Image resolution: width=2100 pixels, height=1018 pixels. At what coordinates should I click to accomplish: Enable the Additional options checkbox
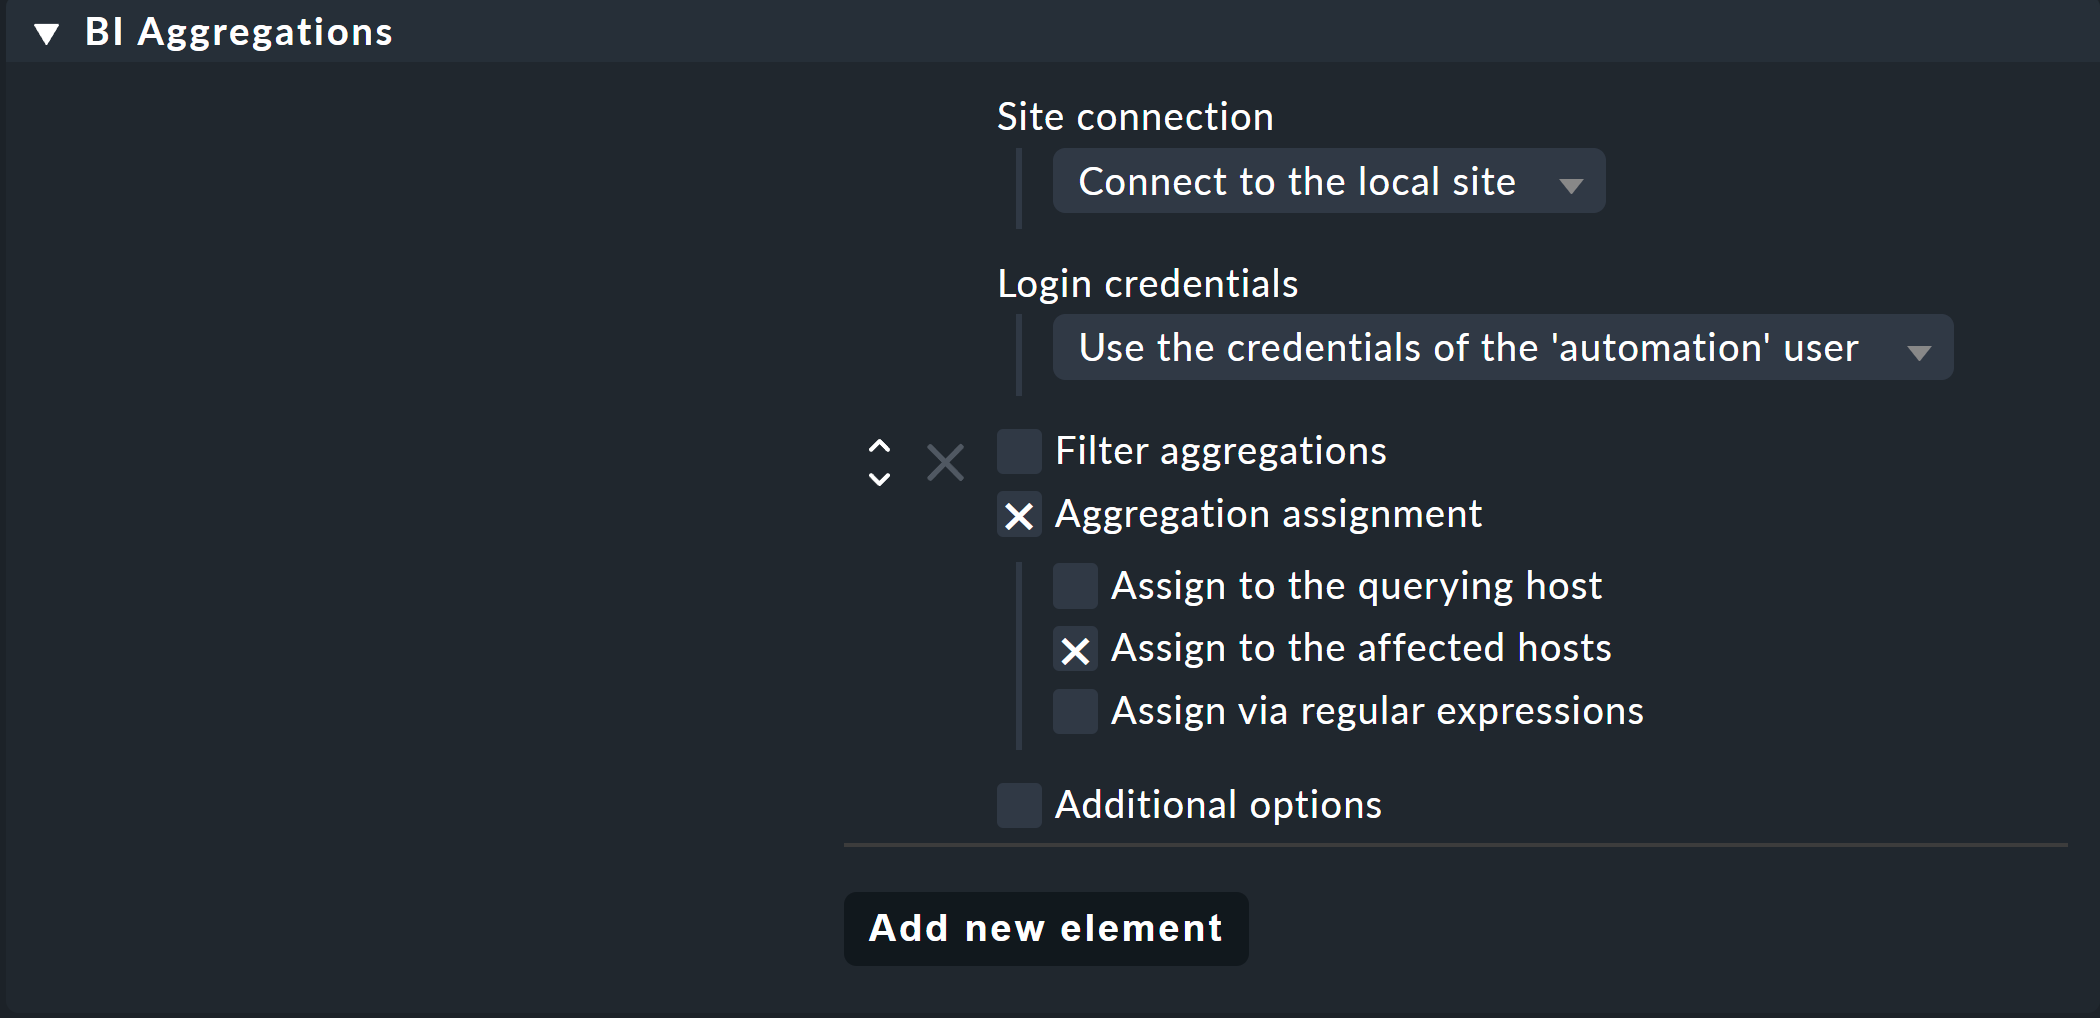pyautogui.click(x=1019, y=805)
